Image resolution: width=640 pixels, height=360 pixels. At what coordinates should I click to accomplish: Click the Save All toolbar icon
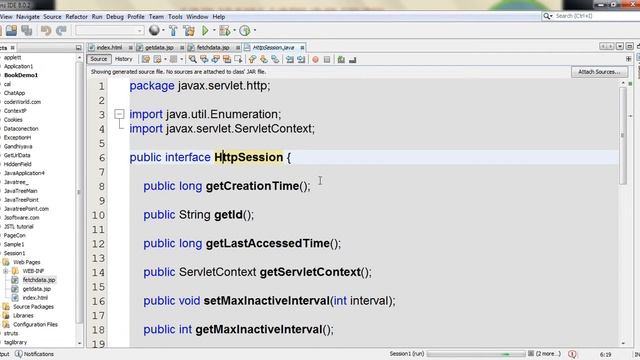click(x=27, y=31)
